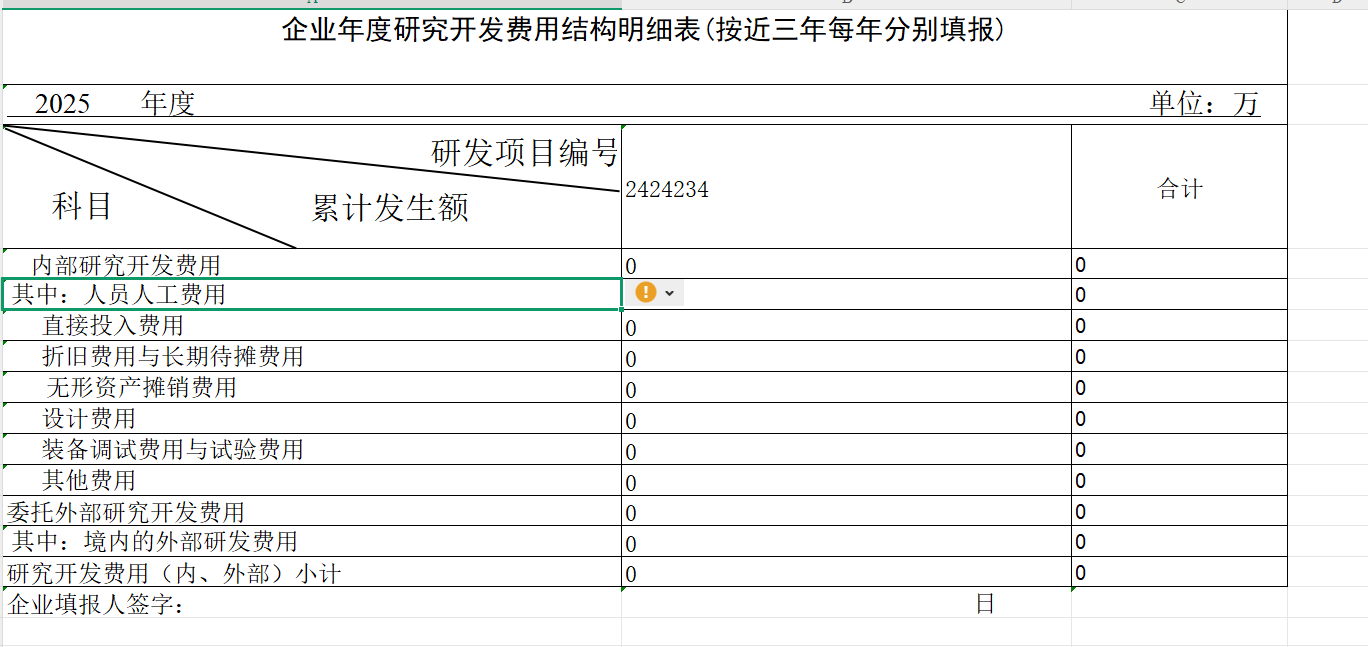1368x647 pixels.
Task: Select the table title cell 企业年度研究开发费用结构明细表
Action: tap(644, 32)
